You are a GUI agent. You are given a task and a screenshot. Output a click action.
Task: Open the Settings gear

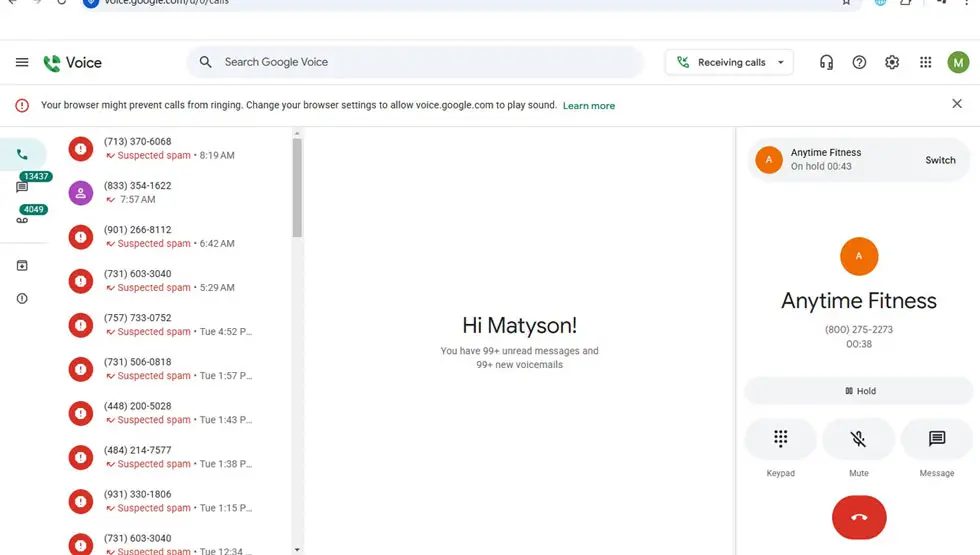click(x=892, y=62)
